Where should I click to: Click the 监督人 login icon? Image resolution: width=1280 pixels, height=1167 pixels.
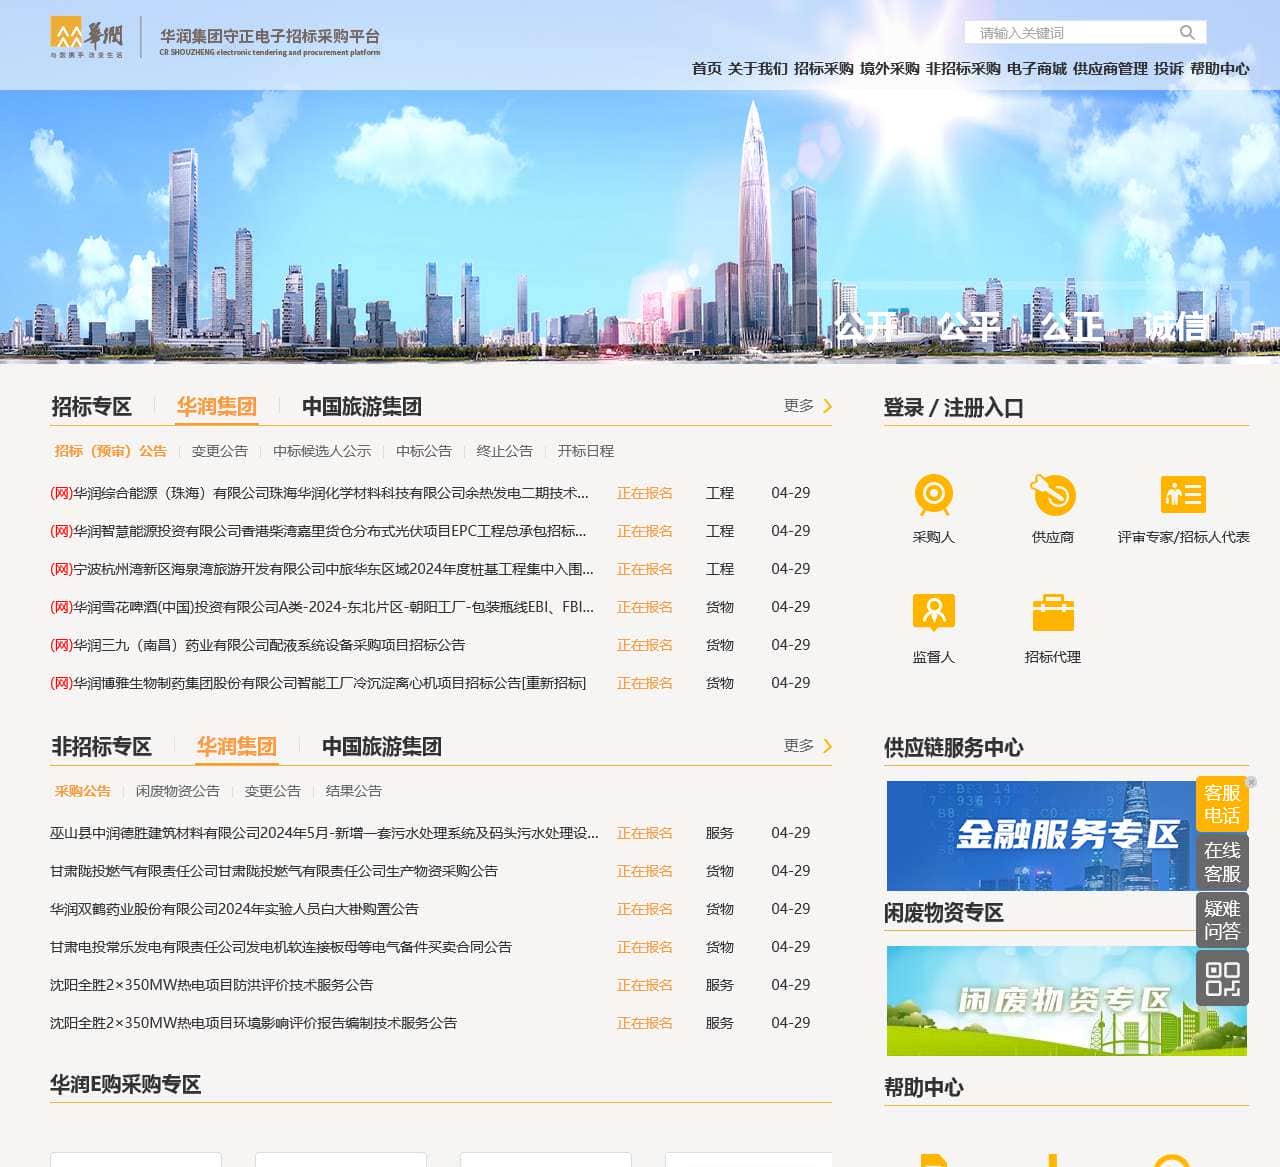(x=934, y=612)
